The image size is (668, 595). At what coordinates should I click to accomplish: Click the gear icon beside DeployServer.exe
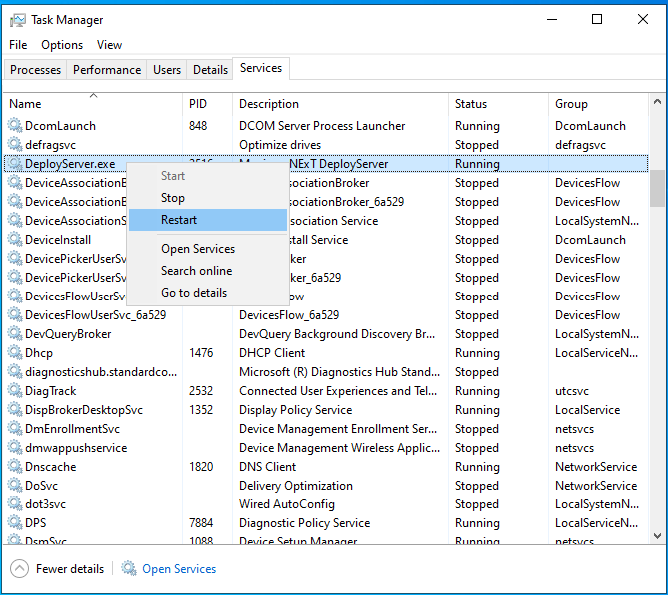[15, 164]
